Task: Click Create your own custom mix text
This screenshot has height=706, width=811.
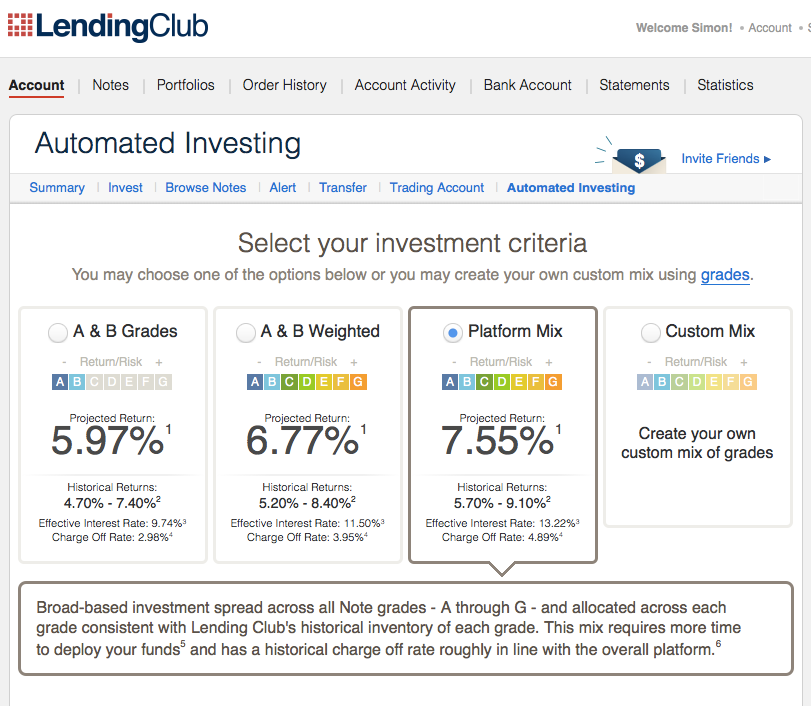Action: tap(697, 443)
